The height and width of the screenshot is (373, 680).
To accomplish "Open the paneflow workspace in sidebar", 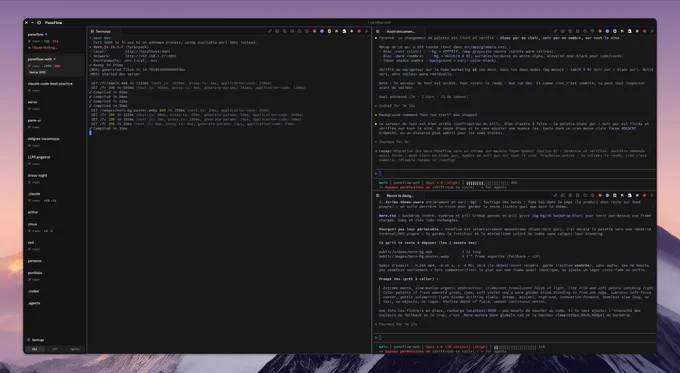I will click(36, 34).
